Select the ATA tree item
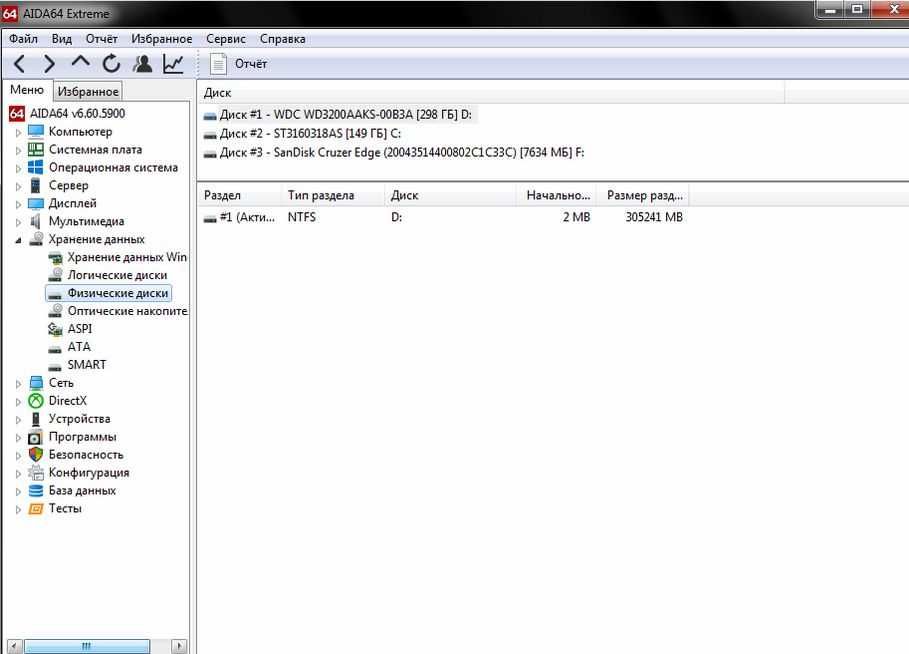909x654 pixels. 79,347
